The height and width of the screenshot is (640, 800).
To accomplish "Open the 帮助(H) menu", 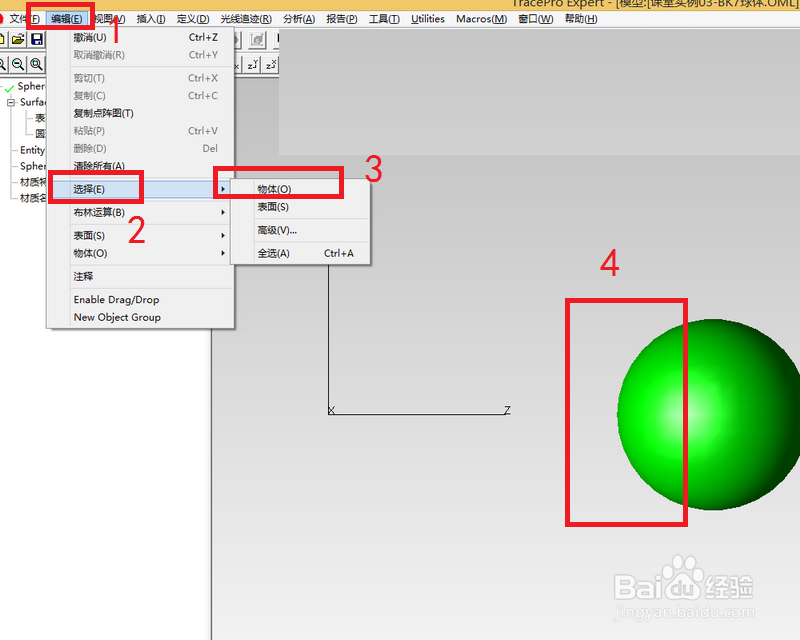I will (581, 19).
